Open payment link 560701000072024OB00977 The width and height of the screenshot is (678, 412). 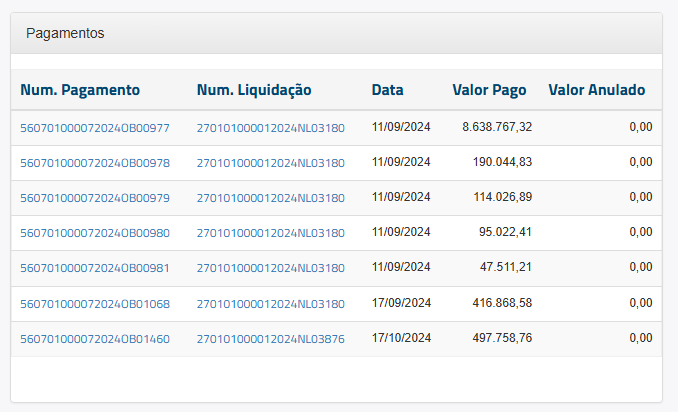coord(95,128)
